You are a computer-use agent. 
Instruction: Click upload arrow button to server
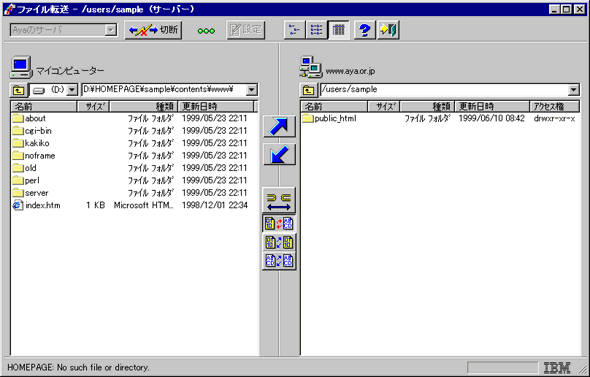[279, 126]
